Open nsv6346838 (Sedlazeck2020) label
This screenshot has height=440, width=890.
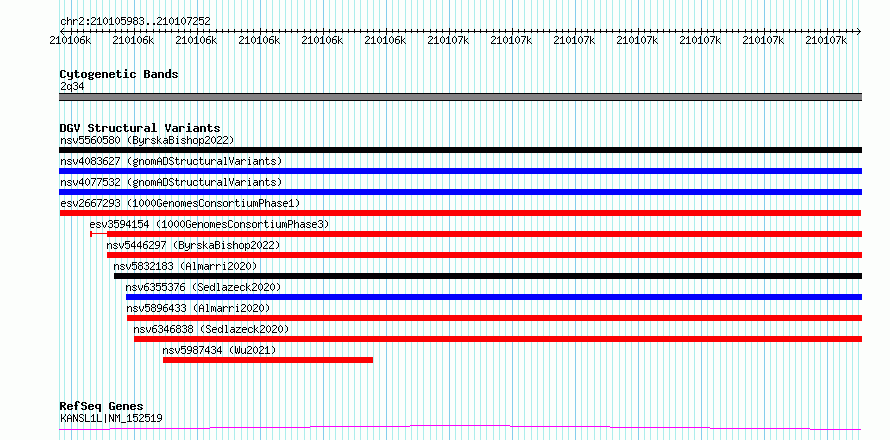[211, 329]
